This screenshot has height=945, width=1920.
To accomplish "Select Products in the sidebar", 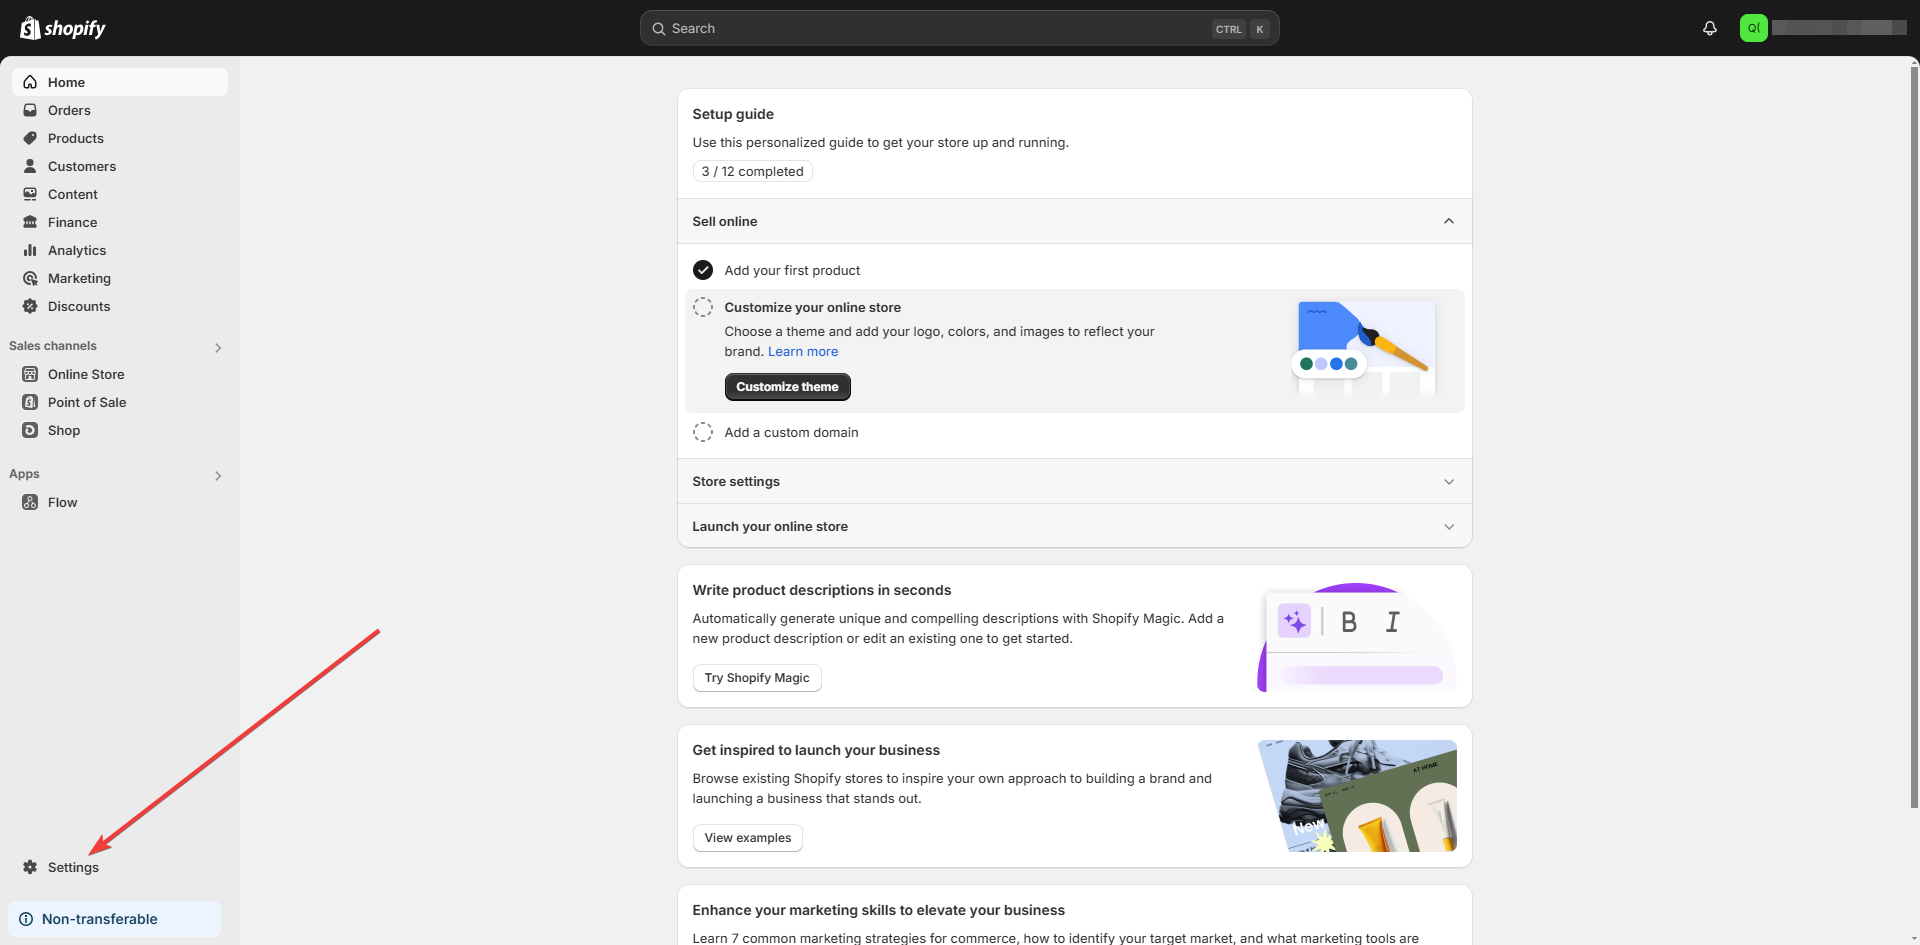I will [76, 138].
